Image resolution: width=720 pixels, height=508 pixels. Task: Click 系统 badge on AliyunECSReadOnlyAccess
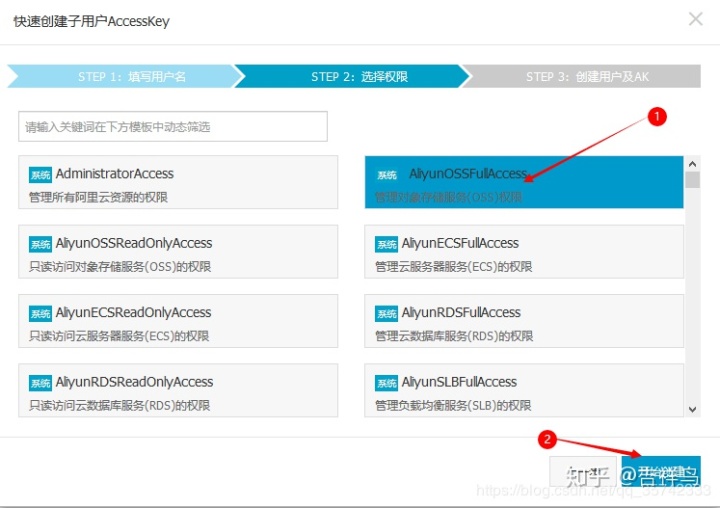point(40,313)
